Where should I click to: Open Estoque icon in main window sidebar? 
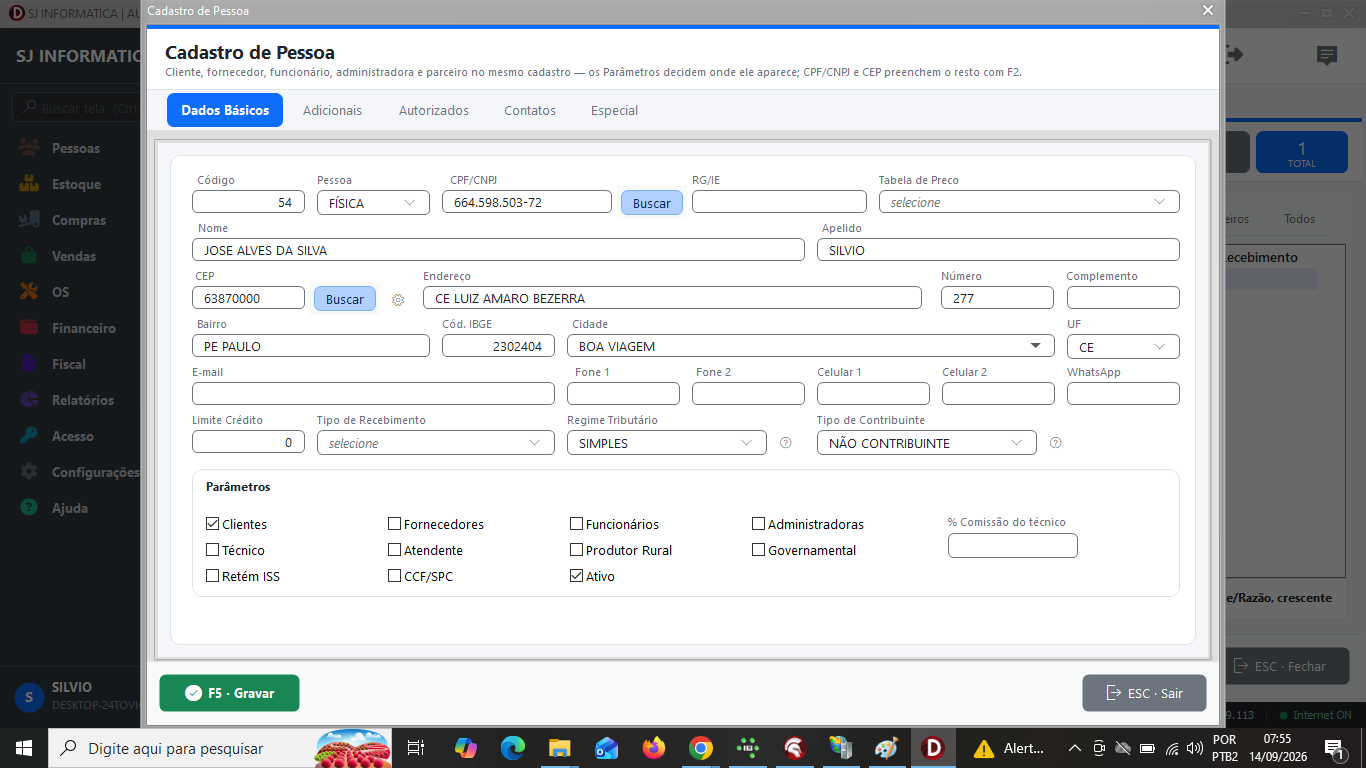tap(30, 184)
